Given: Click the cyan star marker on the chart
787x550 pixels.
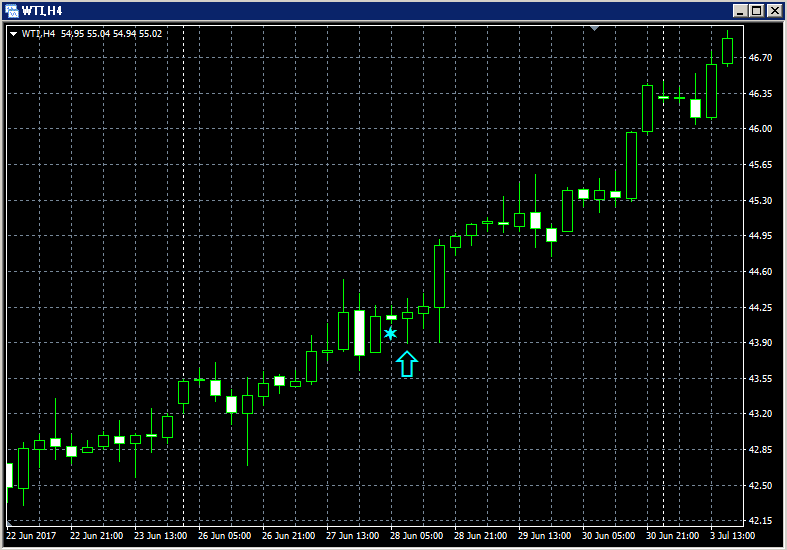Looking at the screenshot, I should pyautogui.click(x=390, y=334).
